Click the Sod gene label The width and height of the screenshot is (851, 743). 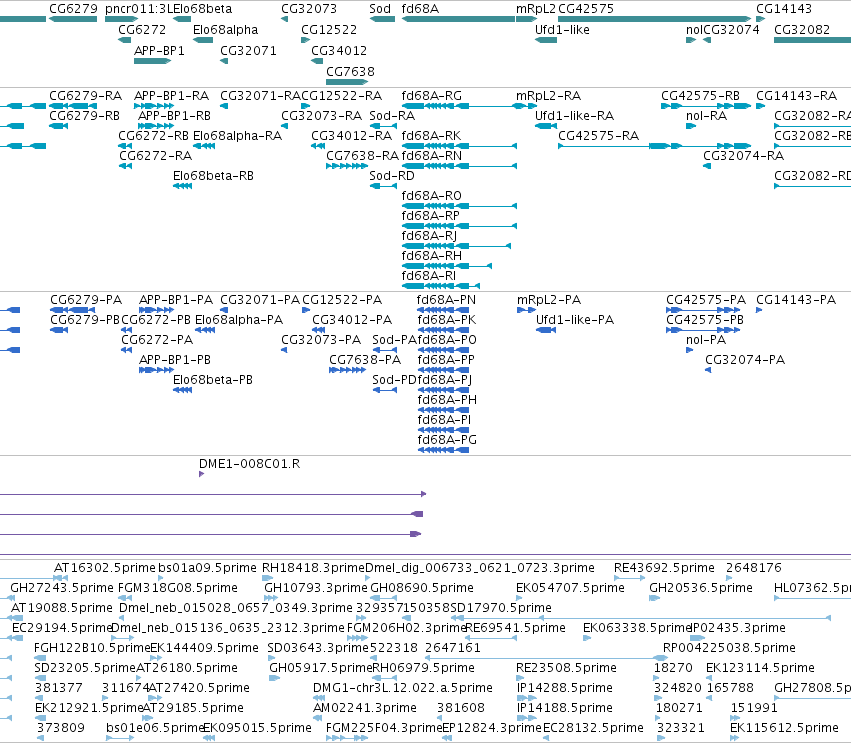coord(380,9)
